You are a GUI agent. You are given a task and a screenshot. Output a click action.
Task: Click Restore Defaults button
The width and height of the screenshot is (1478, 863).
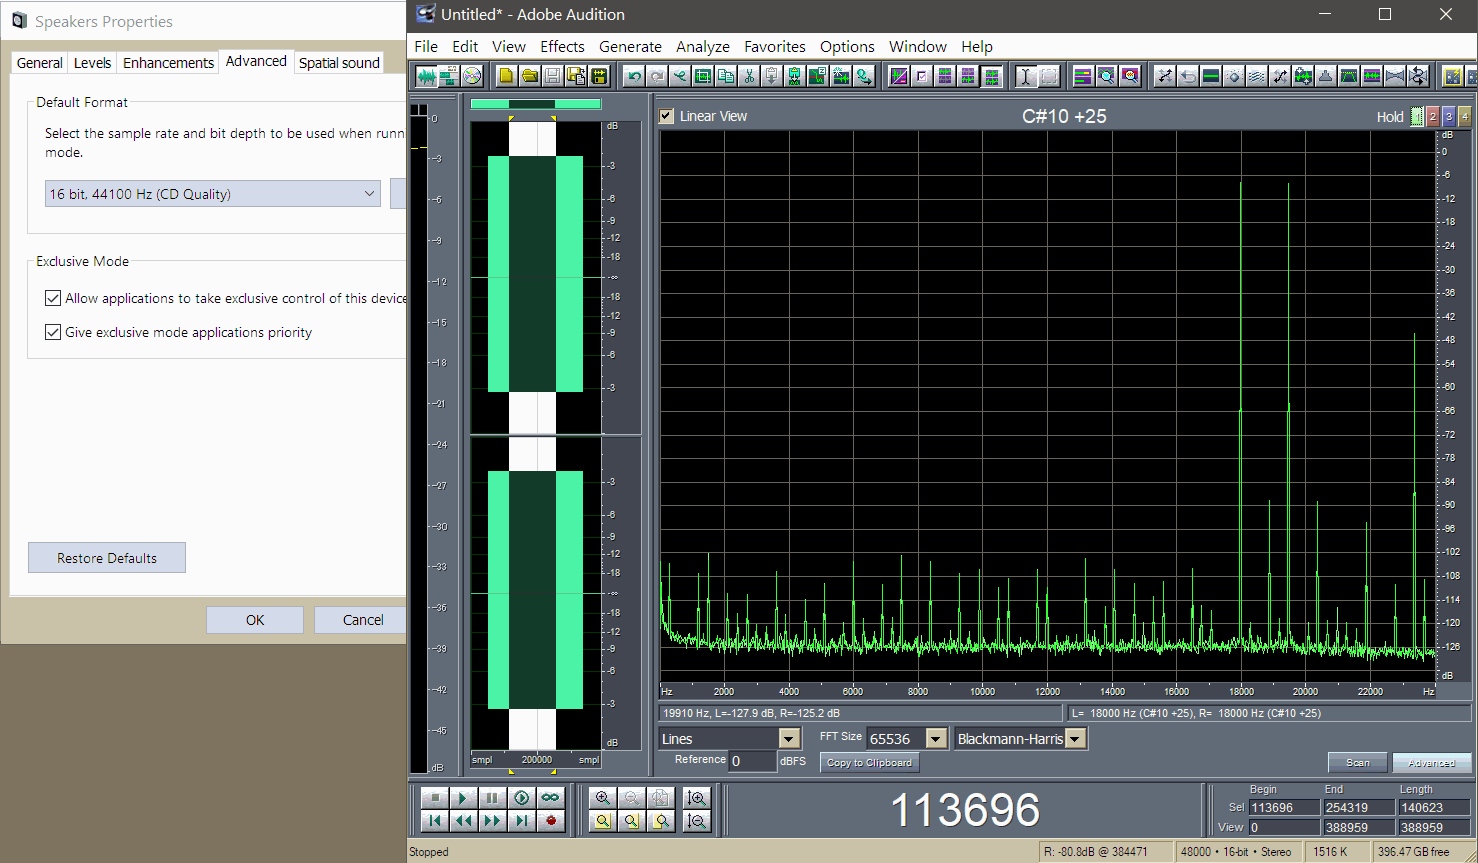coord(107,558)
